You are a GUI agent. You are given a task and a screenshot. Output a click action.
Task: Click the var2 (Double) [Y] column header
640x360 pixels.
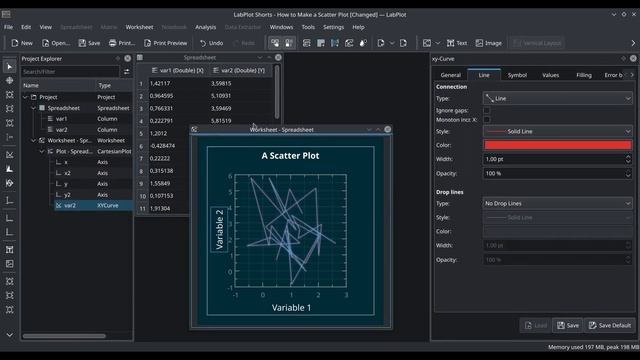click(239, 70)
